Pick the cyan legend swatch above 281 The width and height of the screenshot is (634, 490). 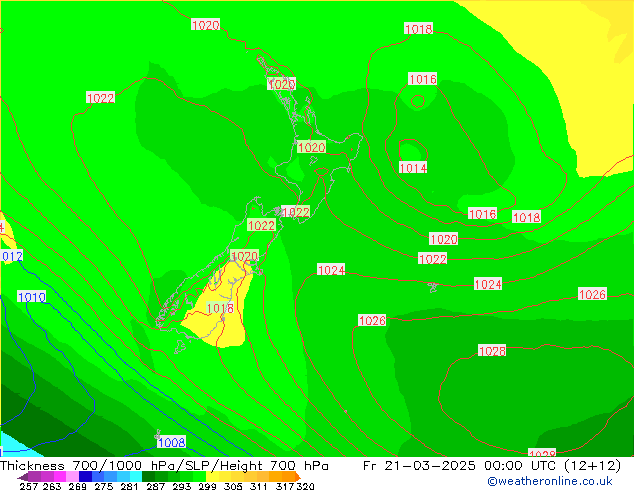click(136, 476)
